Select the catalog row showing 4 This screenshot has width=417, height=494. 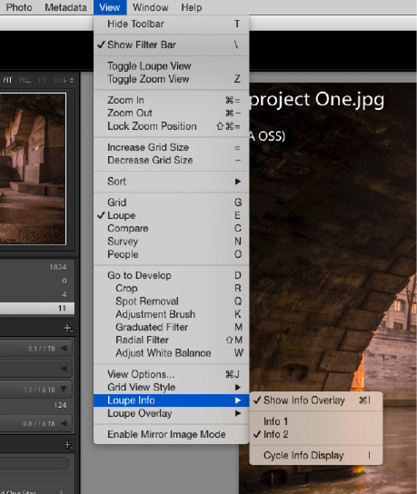(37, 295)
